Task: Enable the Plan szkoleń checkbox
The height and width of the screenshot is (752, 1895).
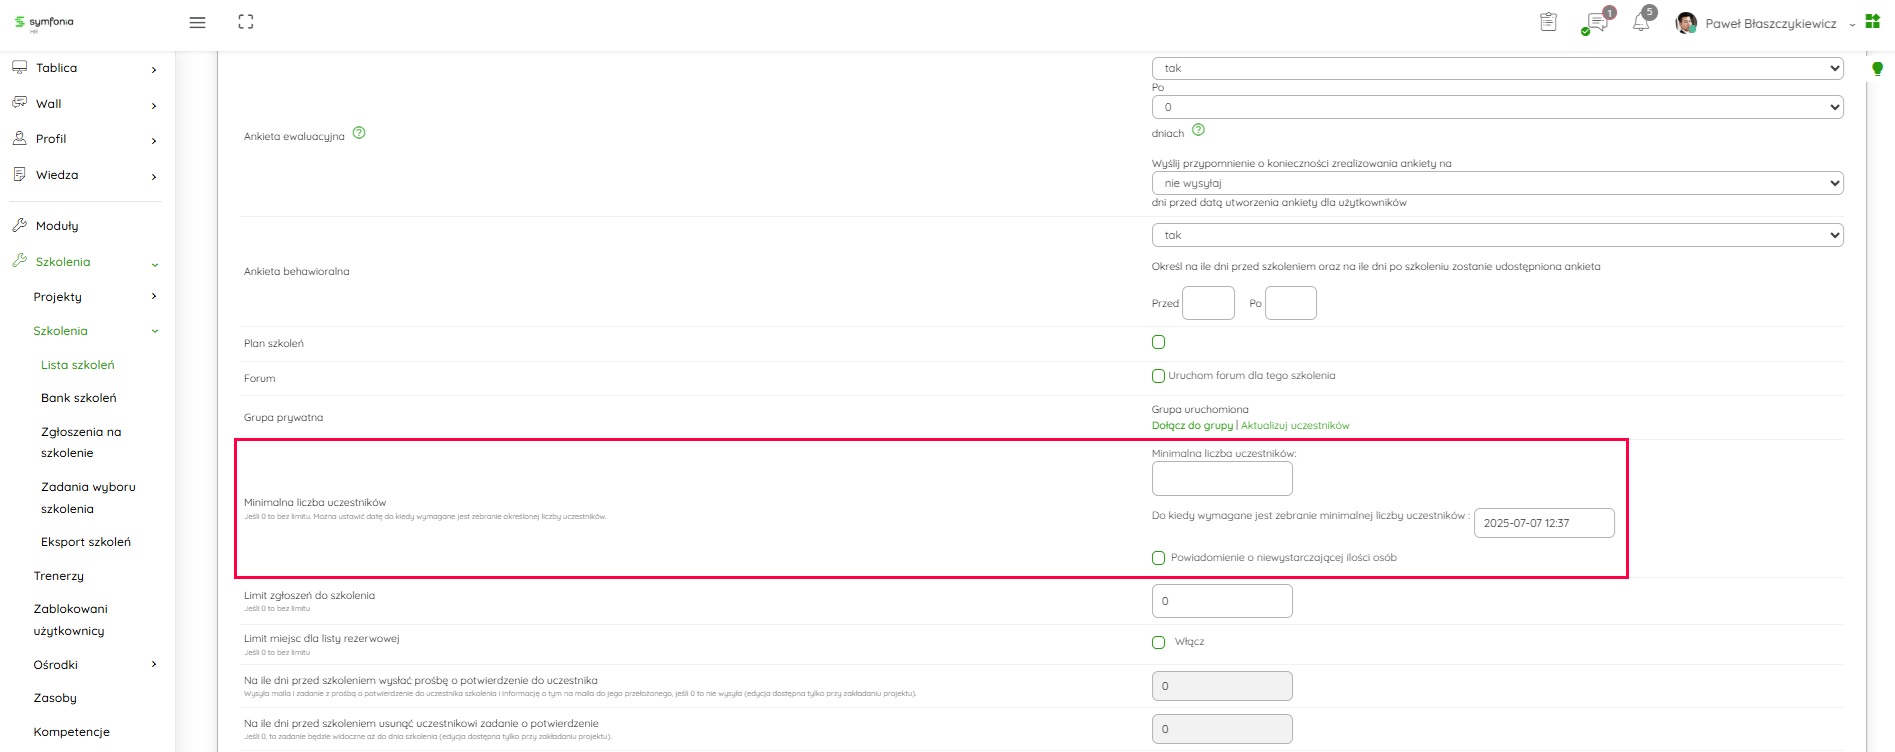Action: click(1158, 342)
